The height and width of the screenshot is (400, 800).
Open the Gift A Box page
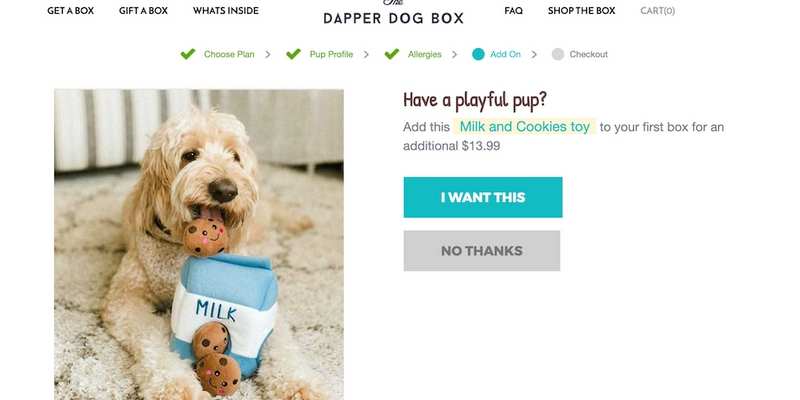(143, 11)
